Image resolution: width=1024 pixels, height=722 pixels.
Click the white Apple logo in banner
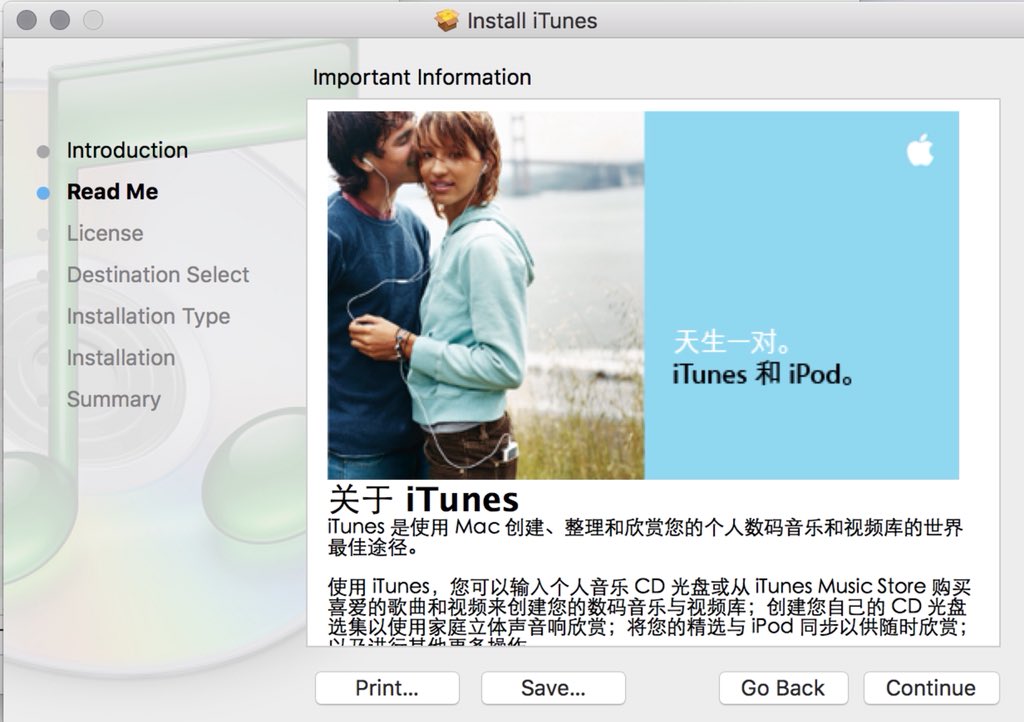[x=920, y=149]
